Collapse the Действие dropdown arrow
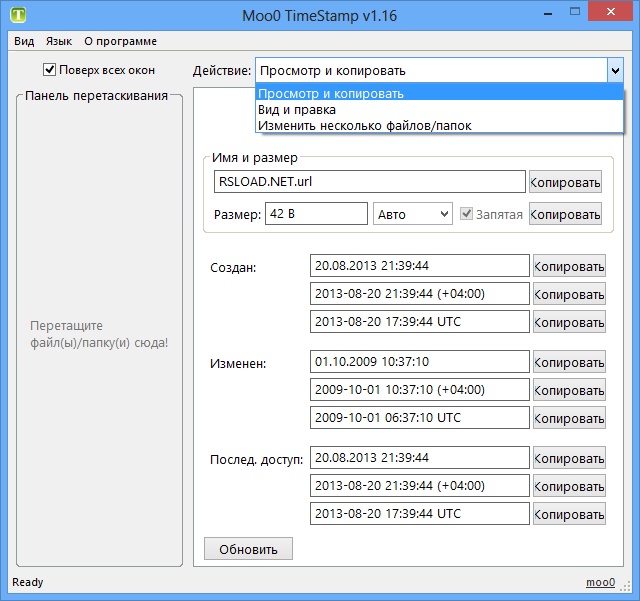Screen dimensions: 640x601 click(615, 71)
